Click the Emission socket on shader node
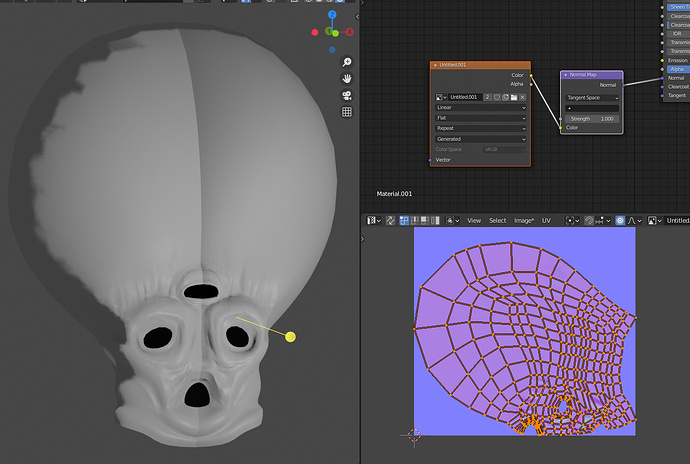This screenshot has height=464, width=690. point(662,60)
